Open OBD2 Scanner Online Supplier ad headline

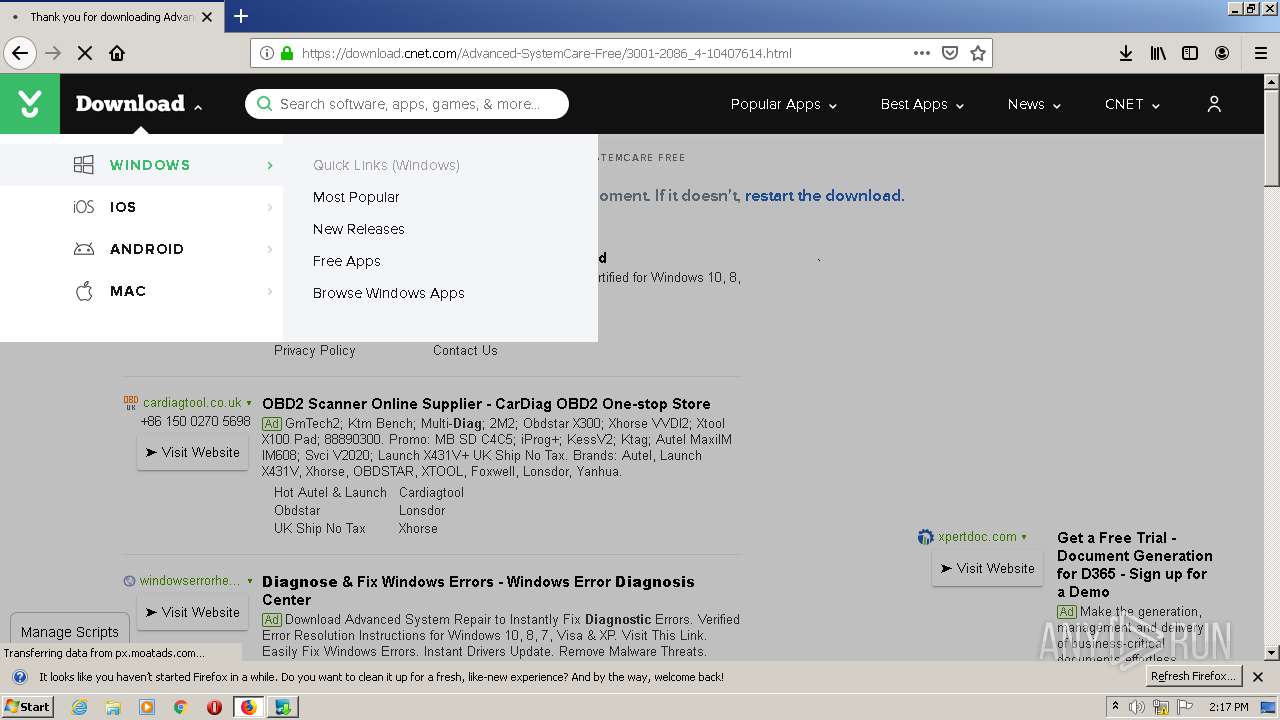(486, 404)
